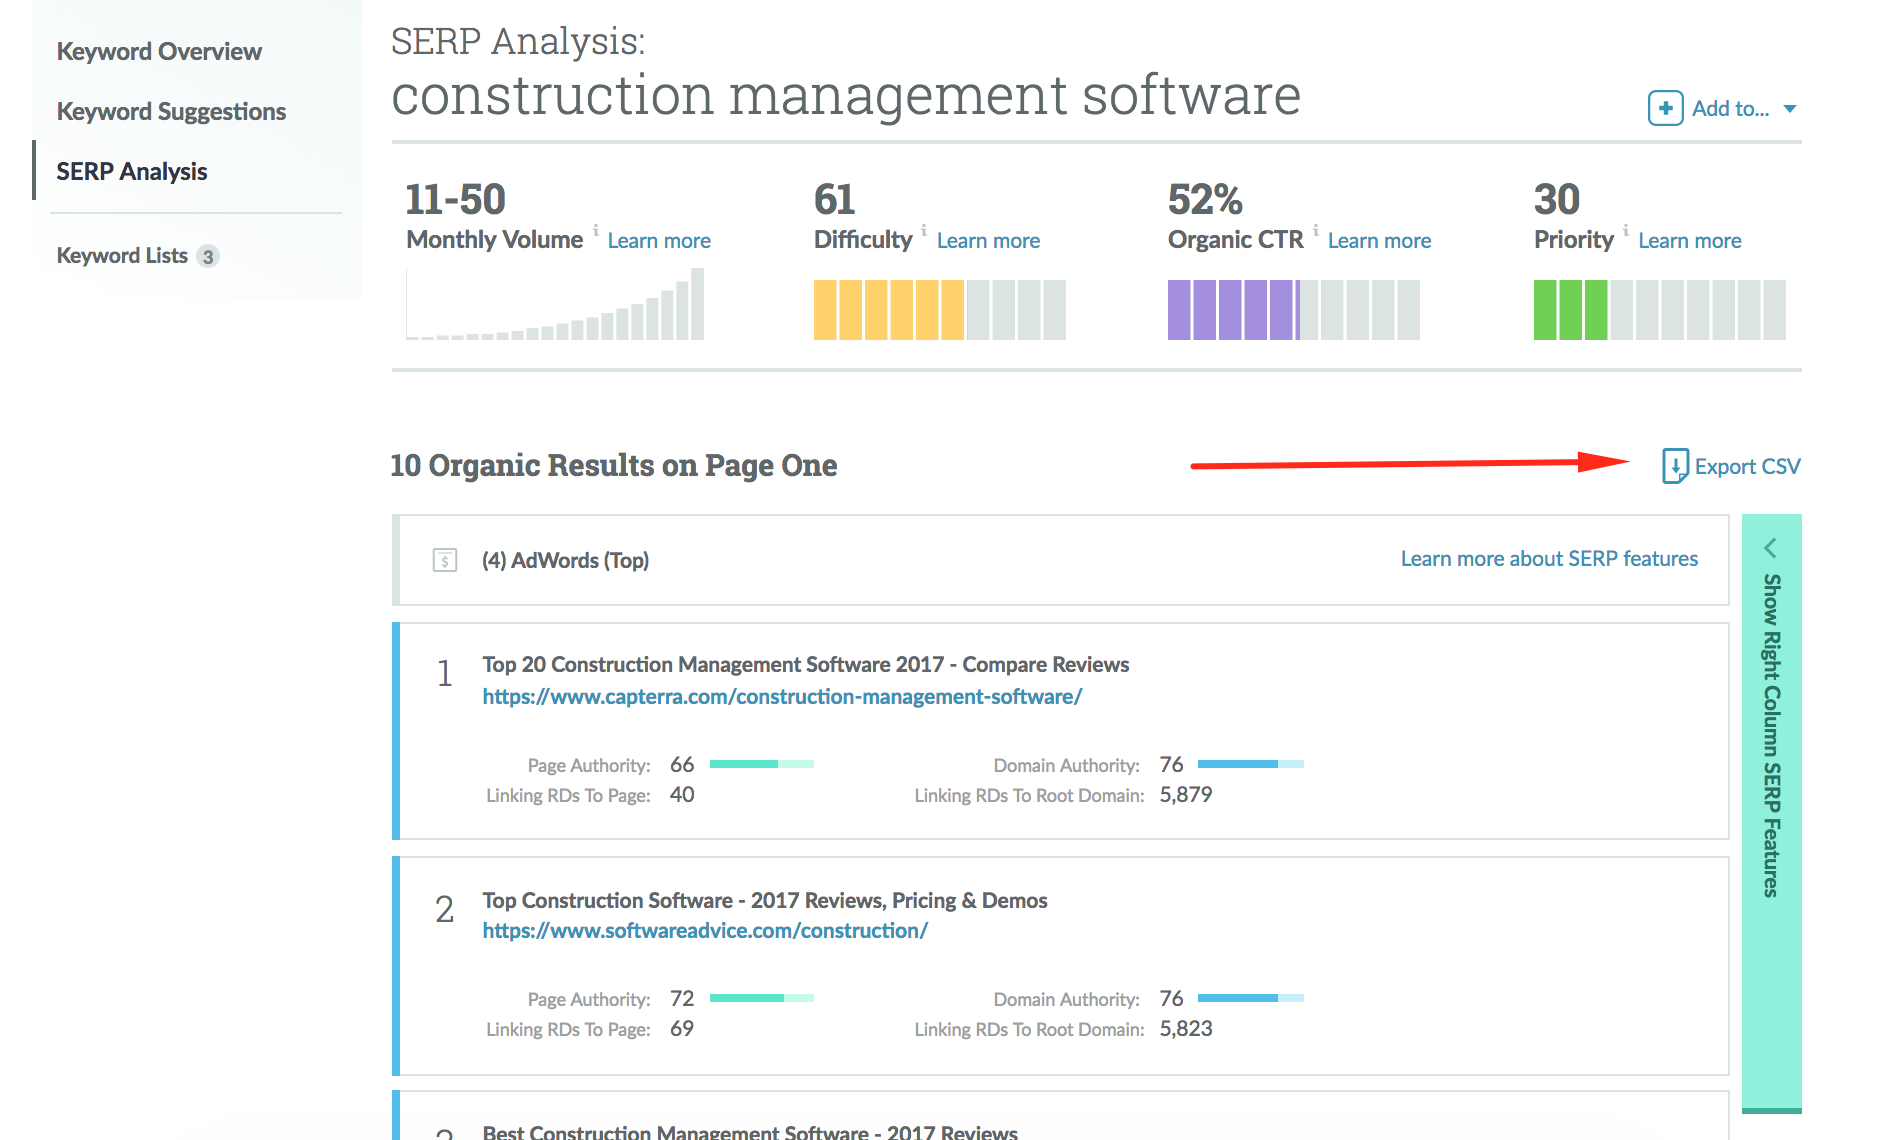Click Linking RDs To Page value 69
1878x1140 pixels.
[x=682, y=1029]
